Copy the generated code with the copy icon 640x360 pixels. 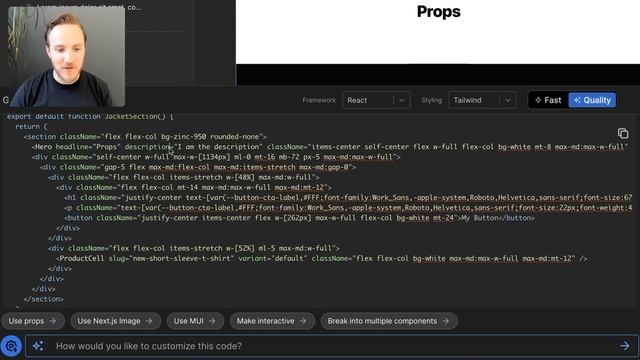click(622, 133)
